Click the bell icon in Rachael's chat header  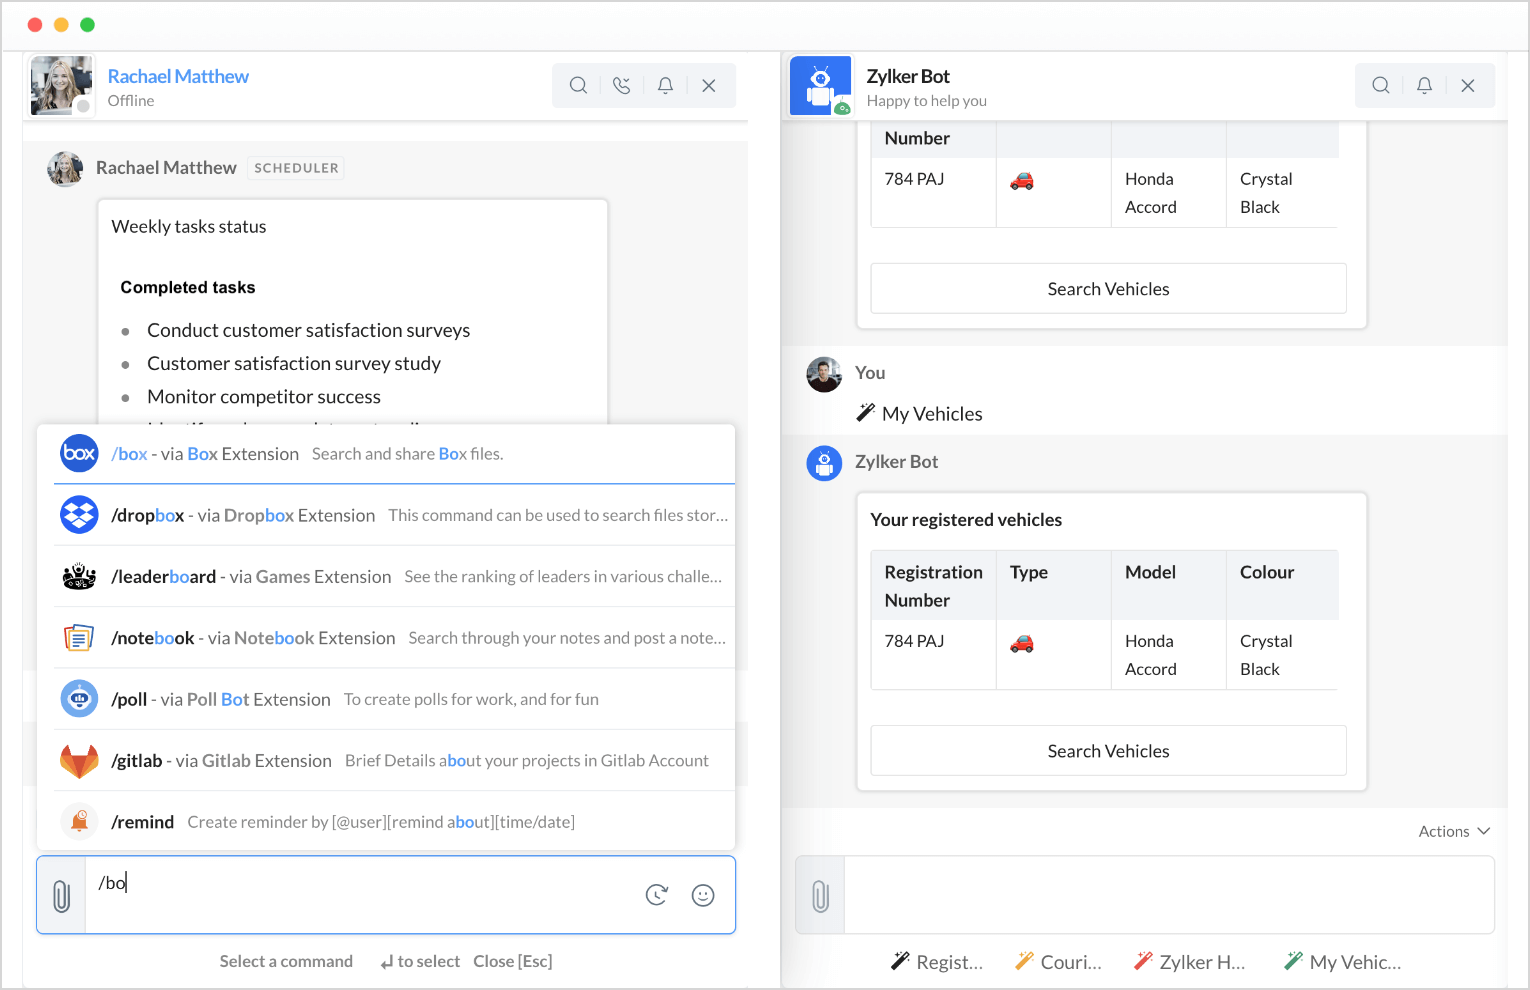point(665,86)
